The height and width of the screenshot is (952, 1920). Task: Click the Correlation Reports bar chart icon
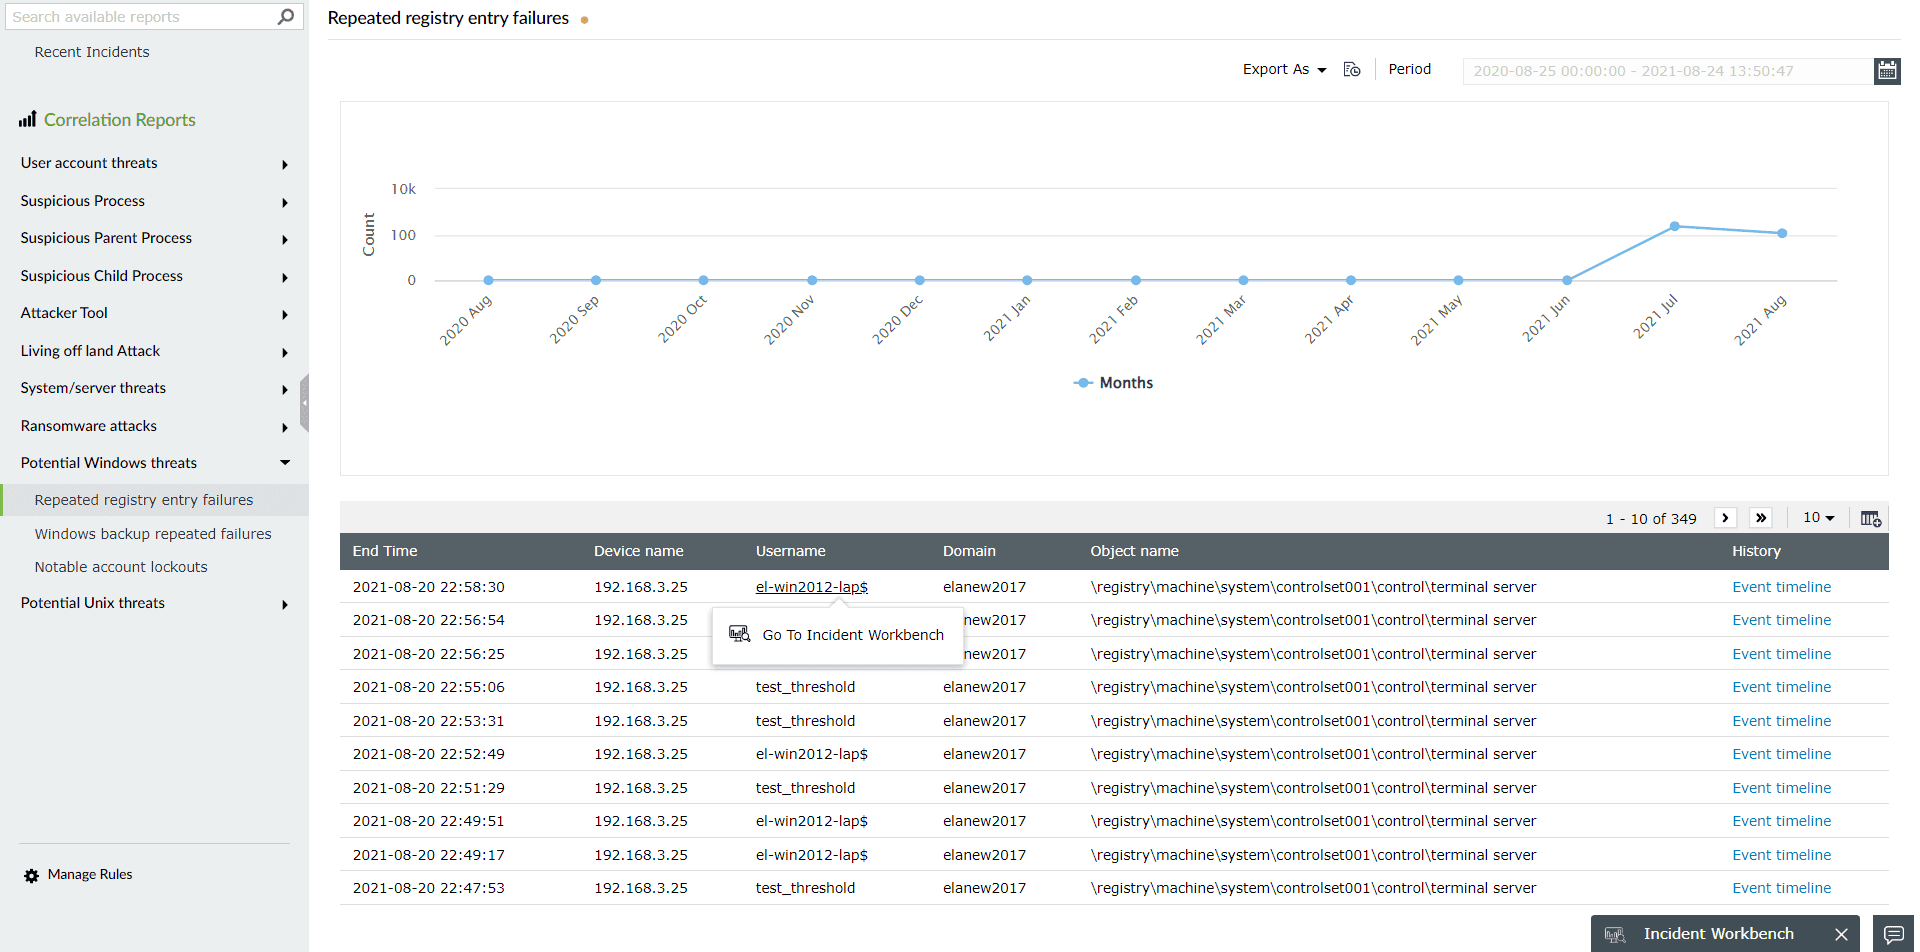point(27,119)
